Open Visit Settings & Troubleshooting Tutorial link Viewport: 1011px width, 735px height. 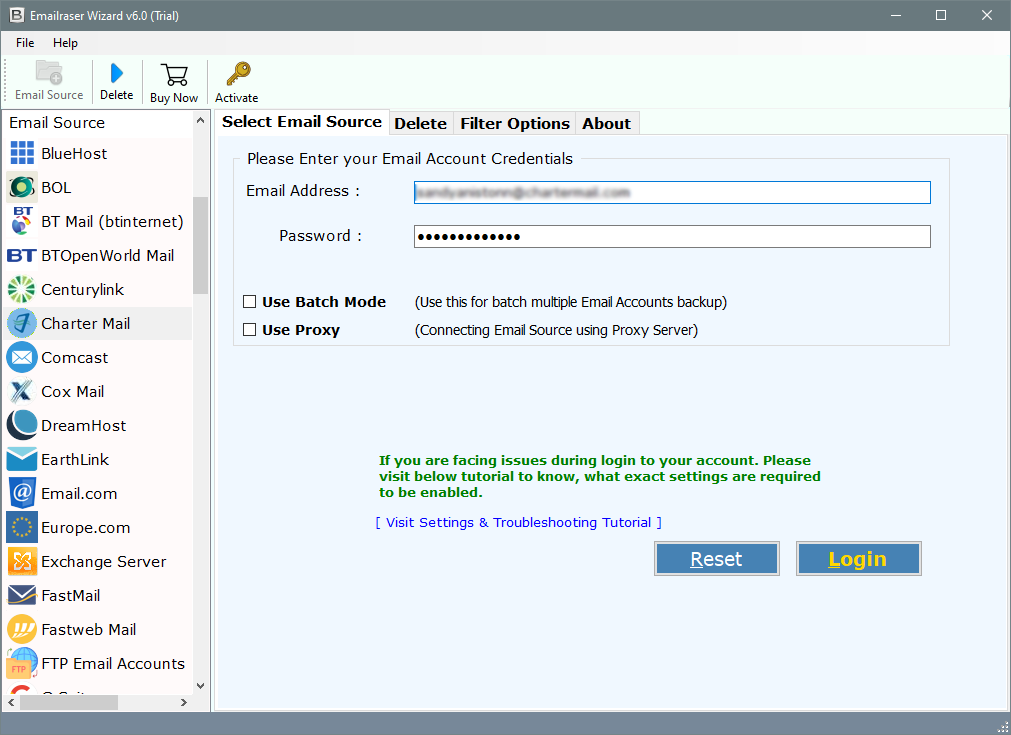518,522
